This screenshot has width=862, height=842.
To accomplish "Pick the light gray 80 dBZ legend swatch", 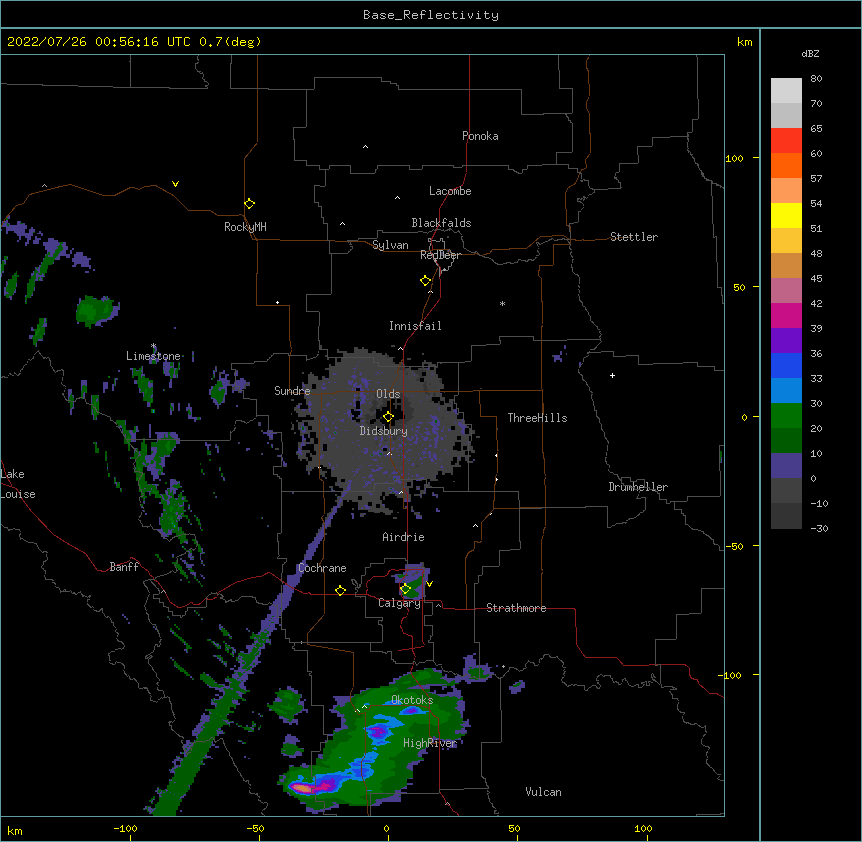I will pos(786,91).
